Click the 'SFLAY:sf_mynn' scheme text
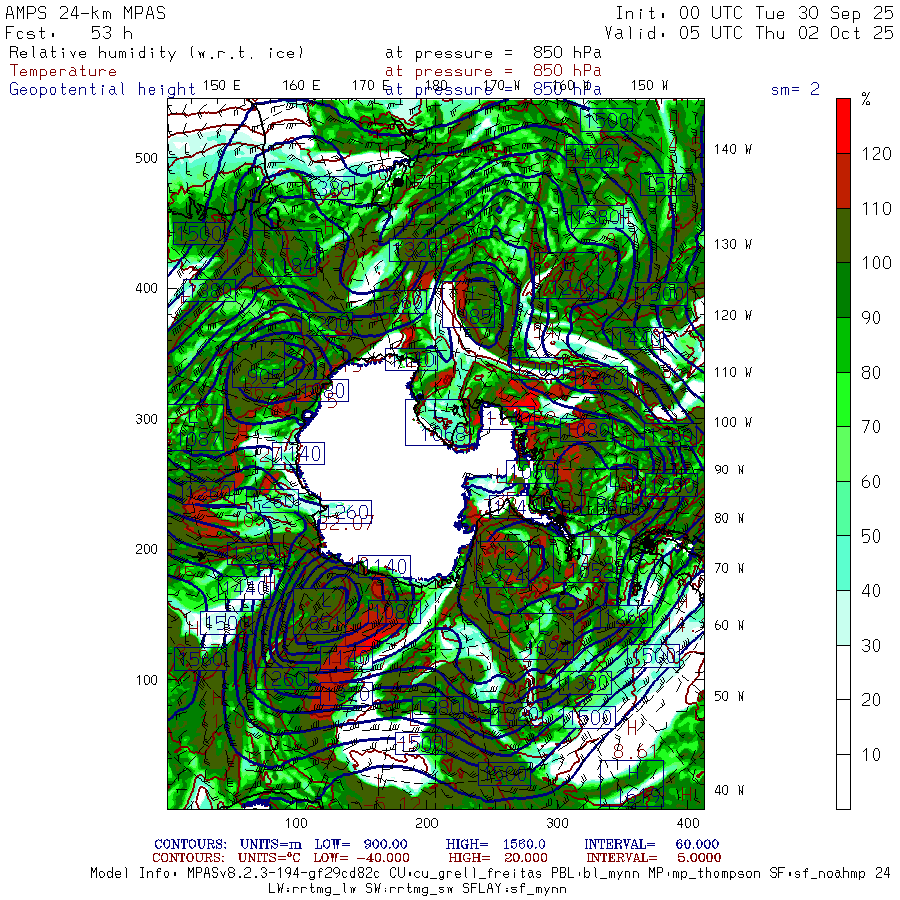Viewport: 900px width, 900px height. (514, 889)
